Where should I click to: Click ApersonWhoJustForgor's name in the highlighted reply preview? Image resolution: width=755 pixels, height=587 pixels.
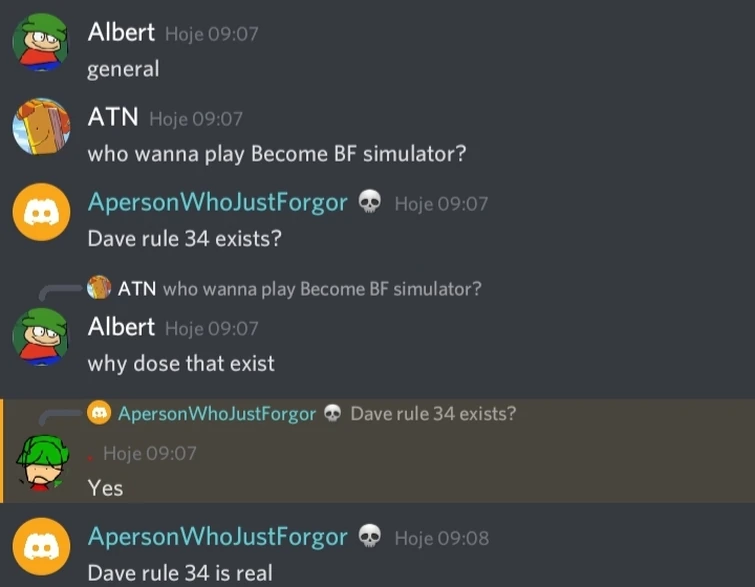217,414
